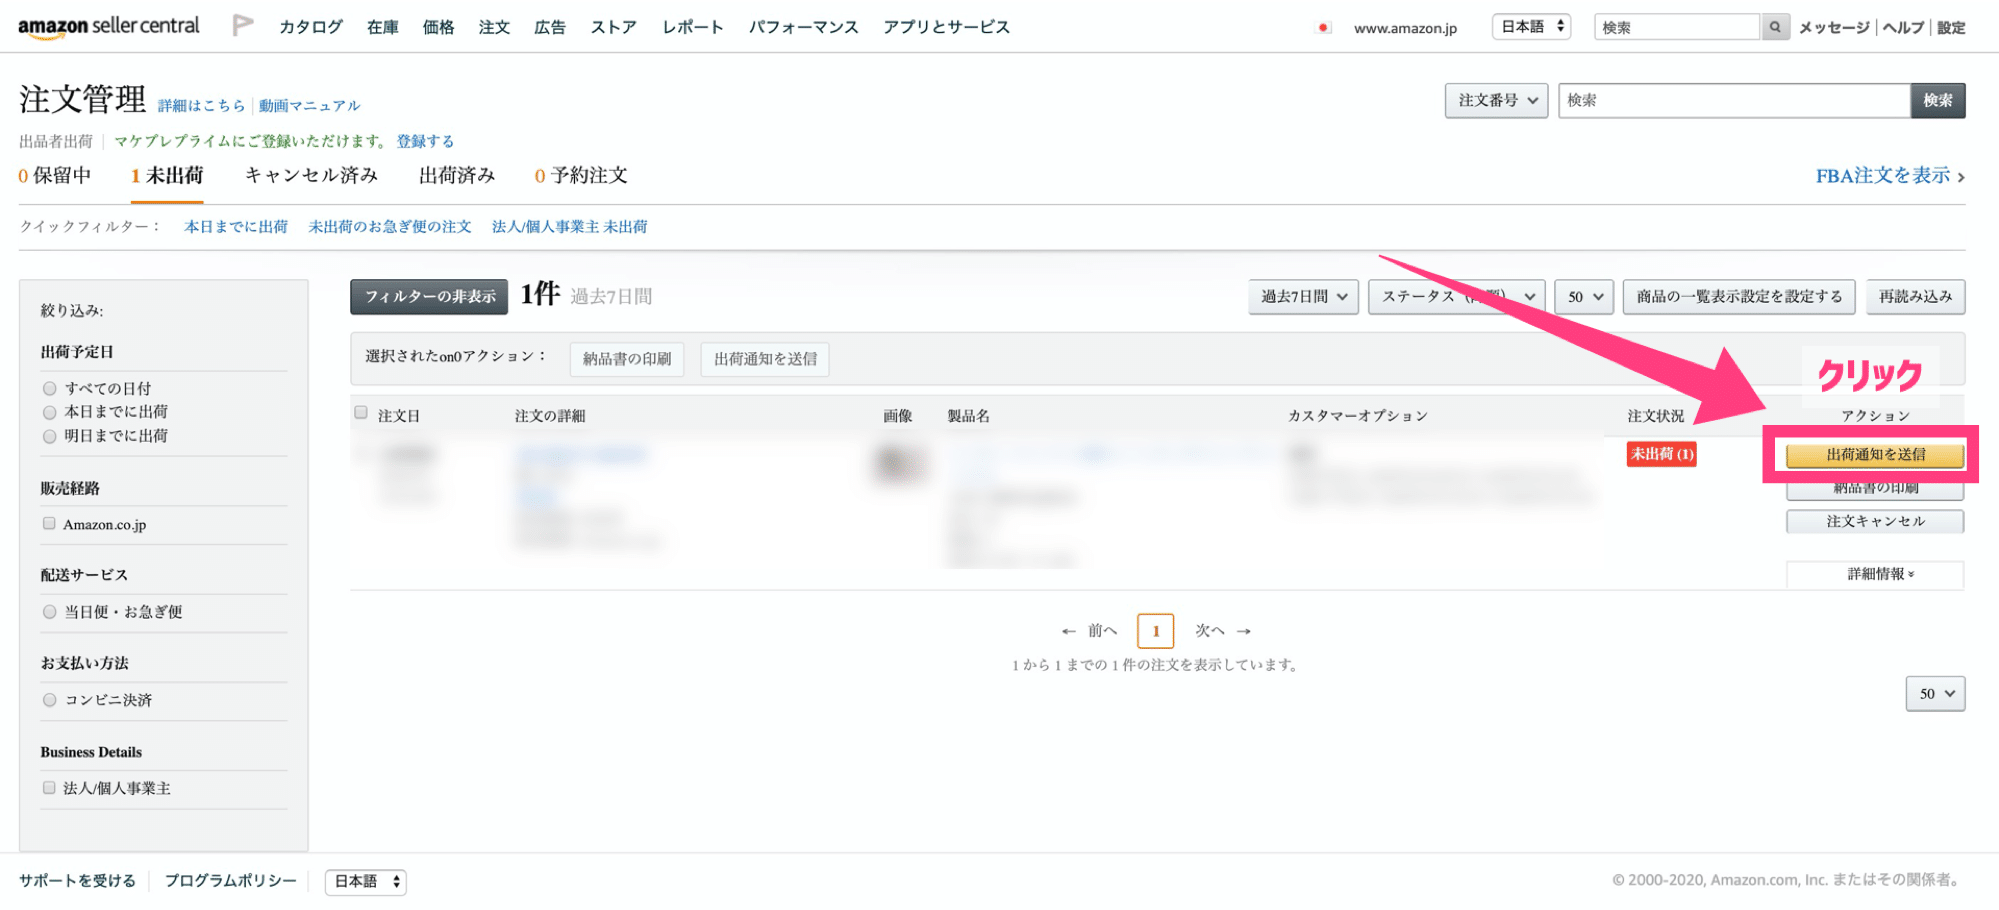Open the 動画マニュアル link

(x=310, y=105)
